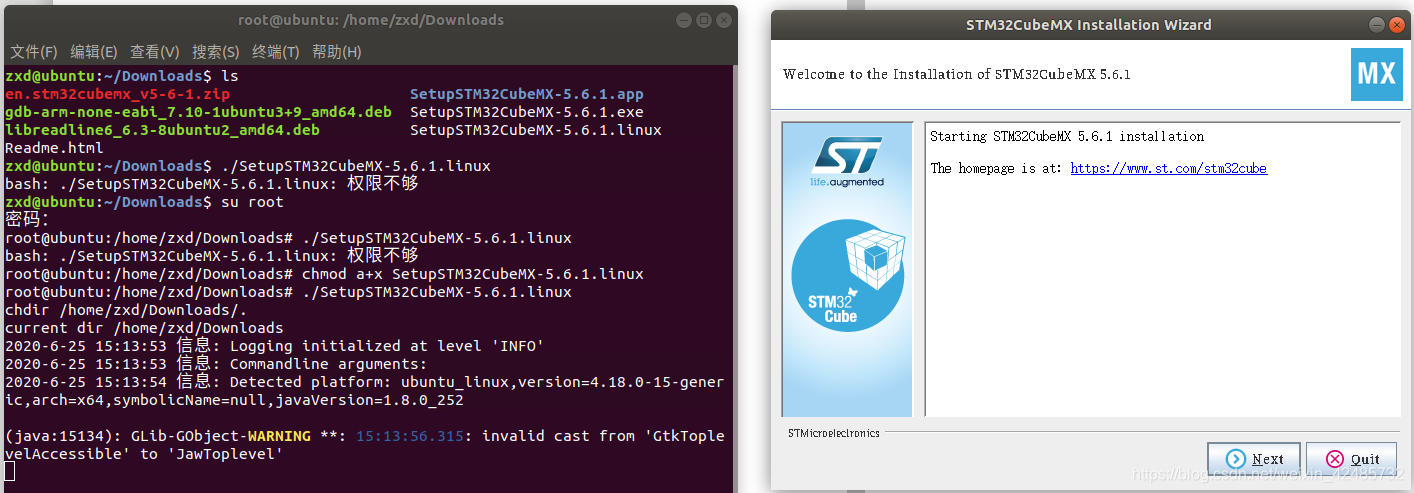The image size is (1414, 493).
Task: Click SetupSTM32CubeMX-5.6.1.exe in listing
Action: pyautogui.click(x=527, y=112)
